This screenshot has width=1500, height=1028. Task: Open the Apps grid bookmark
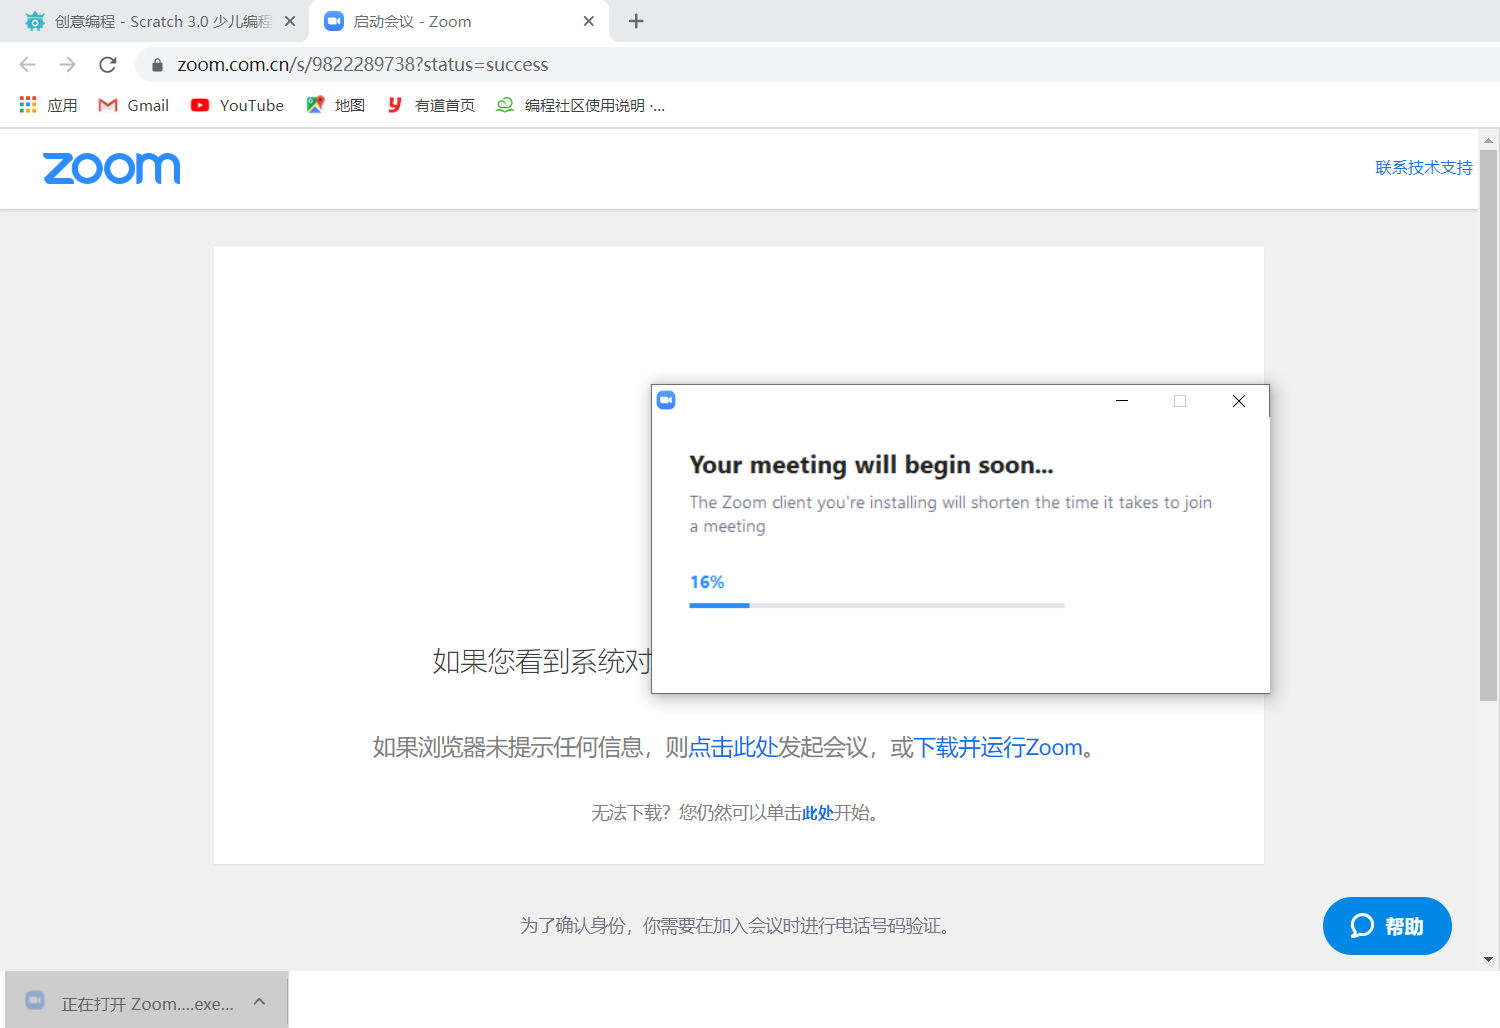pos(48,105)
